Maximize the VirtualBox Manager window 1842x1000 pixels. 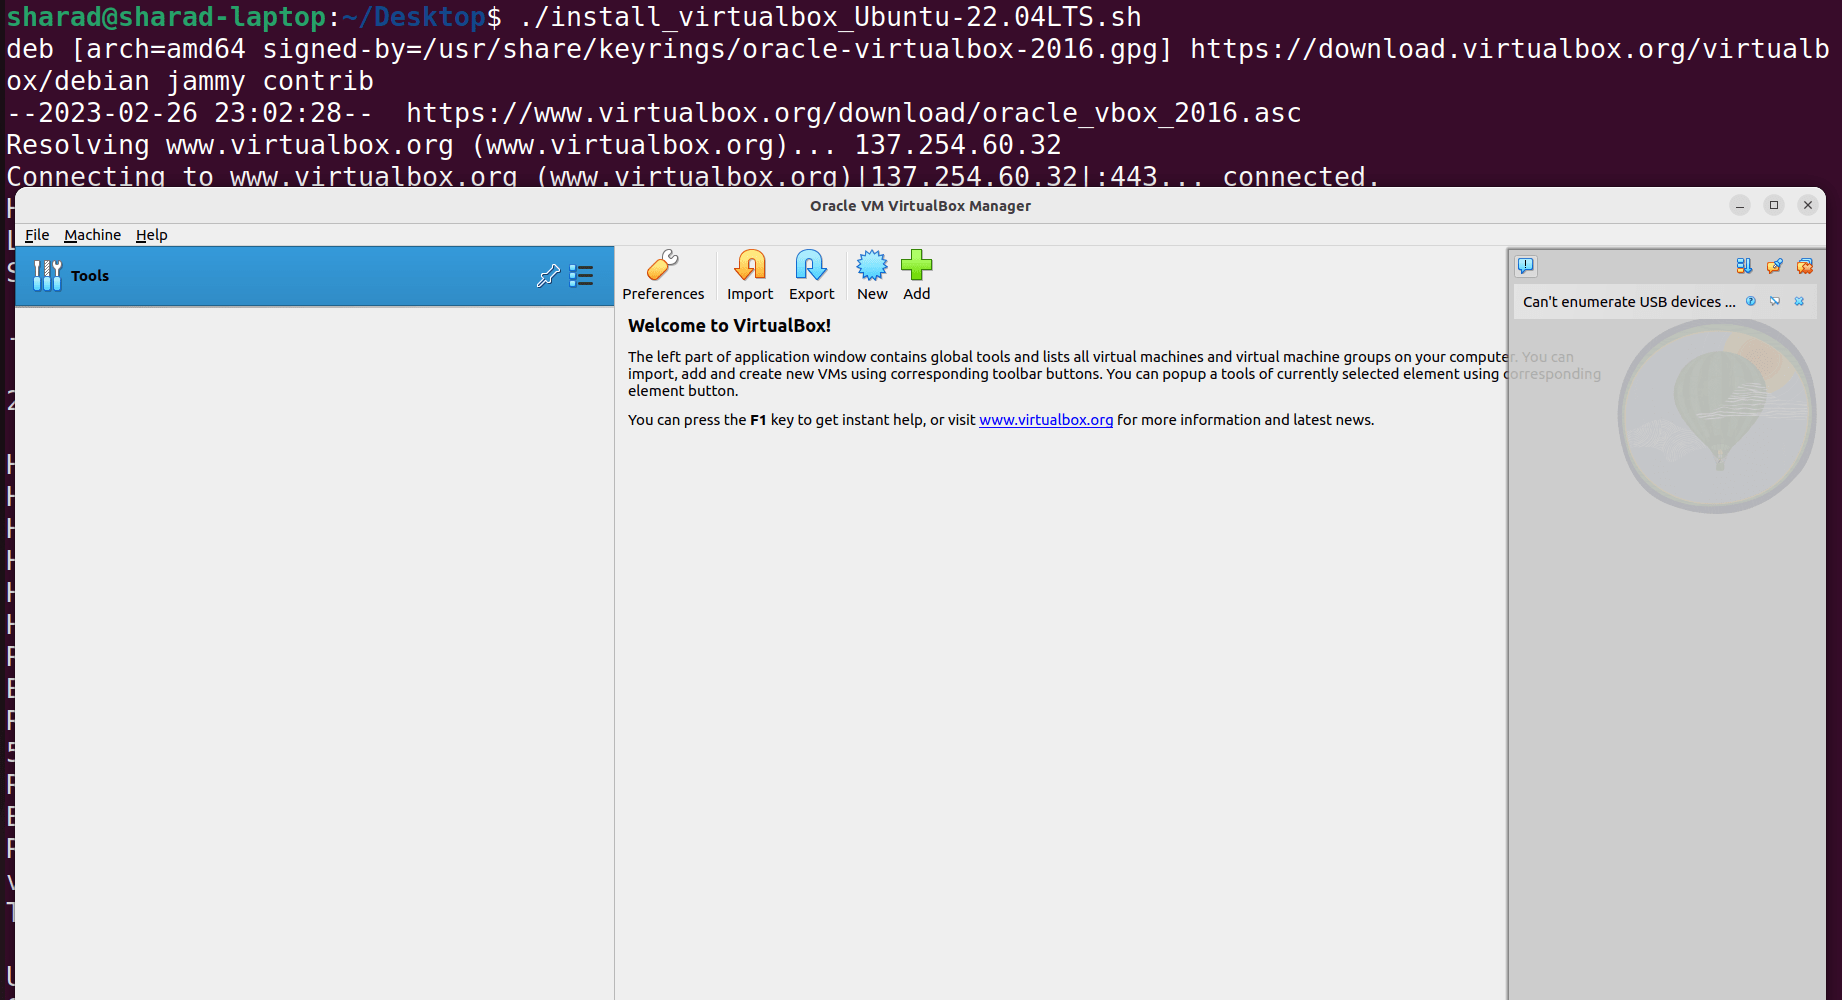click(1774, 205)
